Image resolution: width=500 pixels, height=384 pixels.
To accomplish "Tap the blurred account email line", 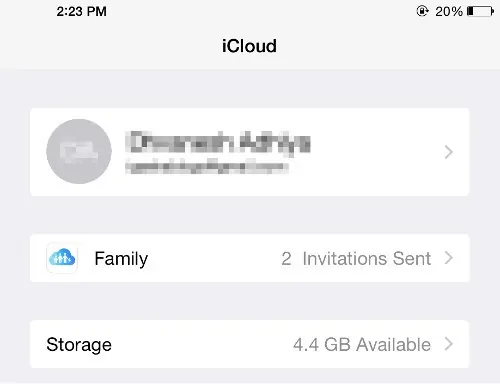I will click(x=207, y=167).
